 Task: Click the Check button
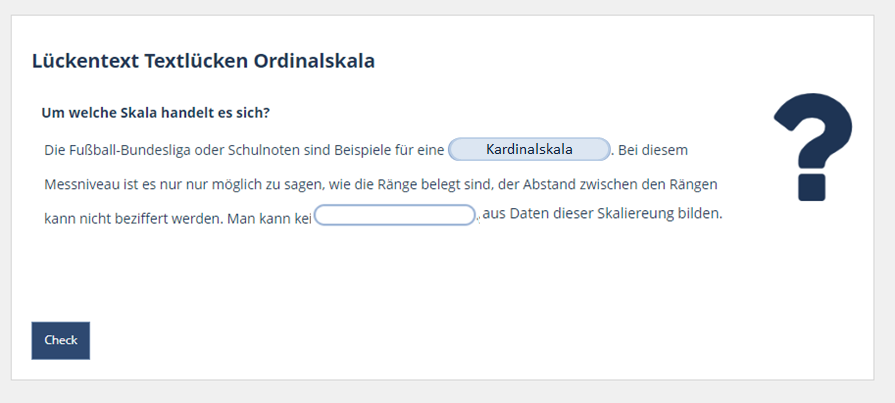click(61, 340)
